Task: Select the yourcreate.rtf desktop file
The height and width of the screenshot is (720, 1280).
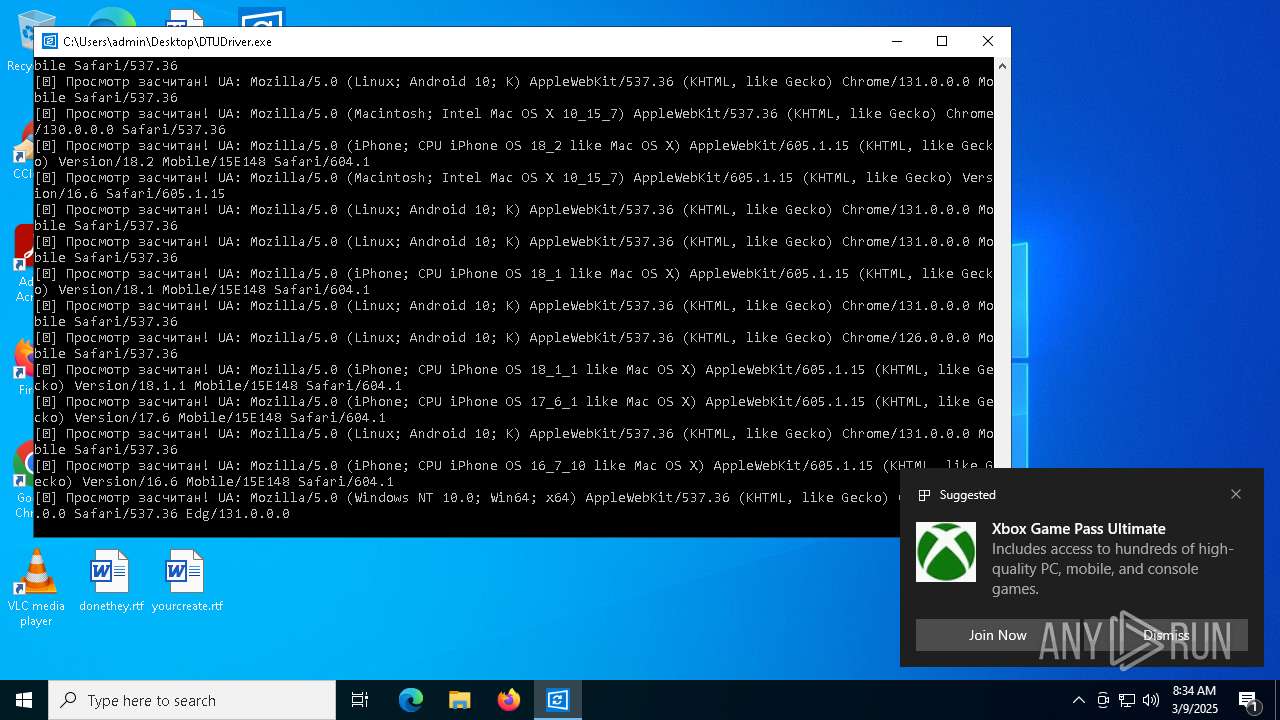Action: click(x=187, y=581)
